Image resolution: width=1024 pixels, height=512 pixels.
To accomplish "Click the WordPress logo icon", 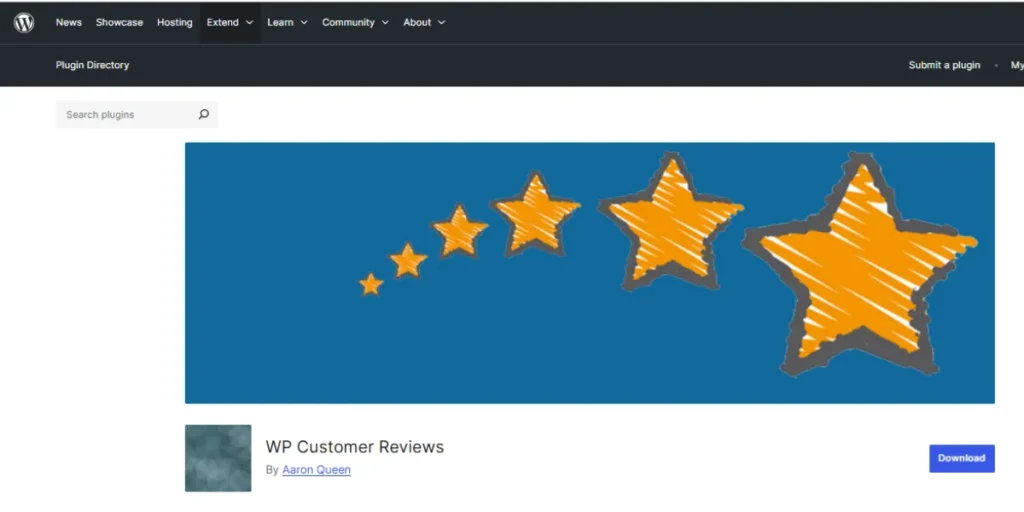I will click(x=24, y=22).
